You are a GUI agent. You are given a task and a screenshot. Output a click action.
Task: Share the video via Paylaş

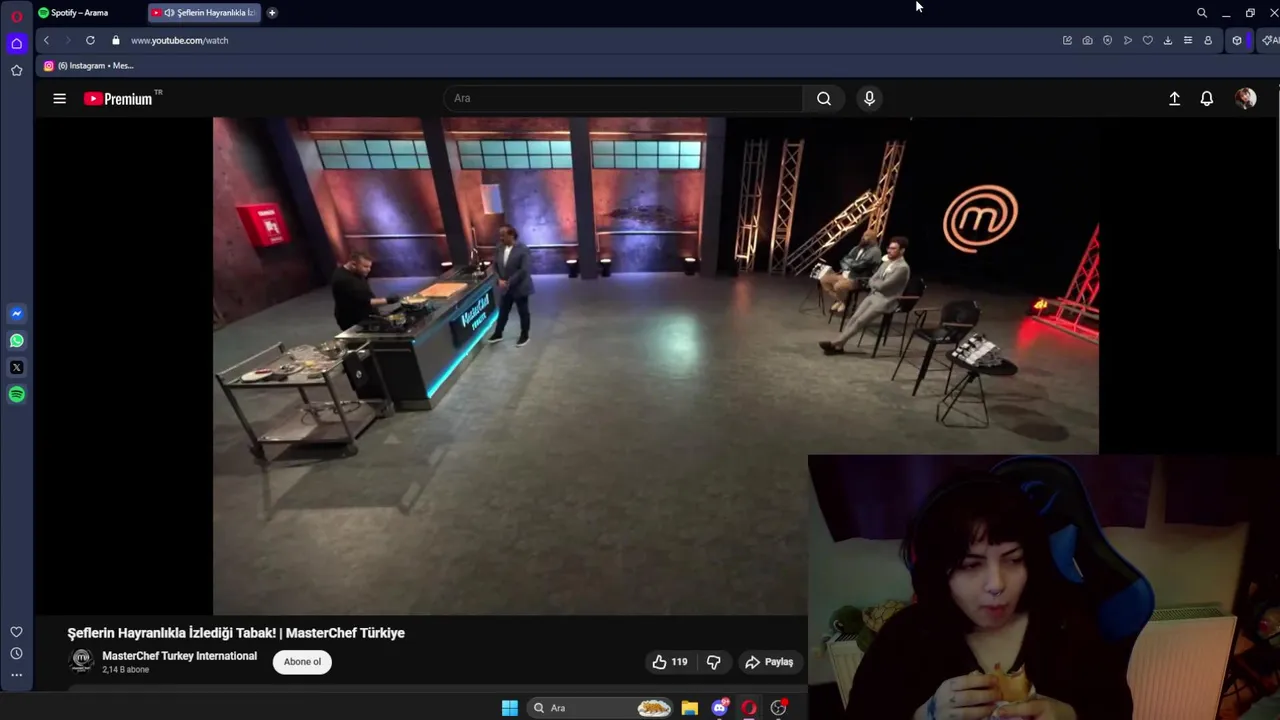pos(769,662)
